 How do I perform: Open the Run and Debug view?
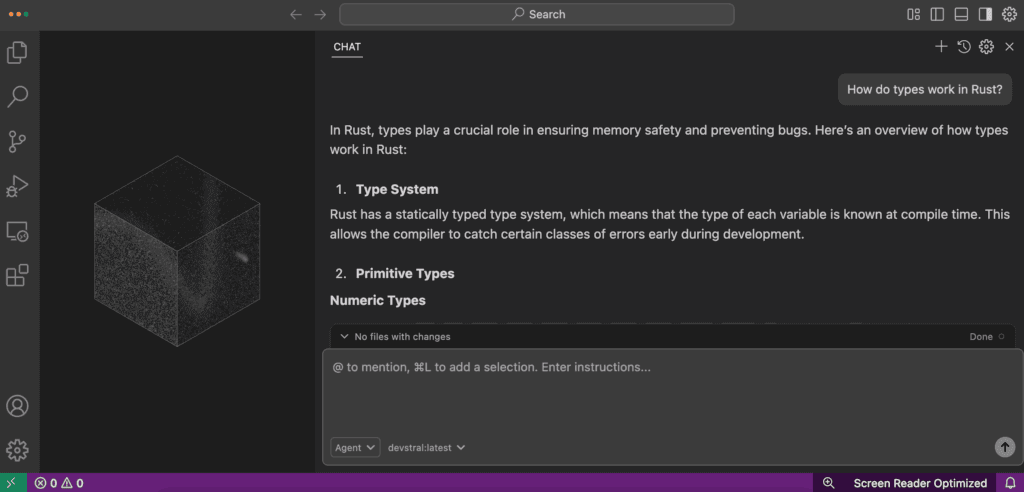[x=17, y=186]
